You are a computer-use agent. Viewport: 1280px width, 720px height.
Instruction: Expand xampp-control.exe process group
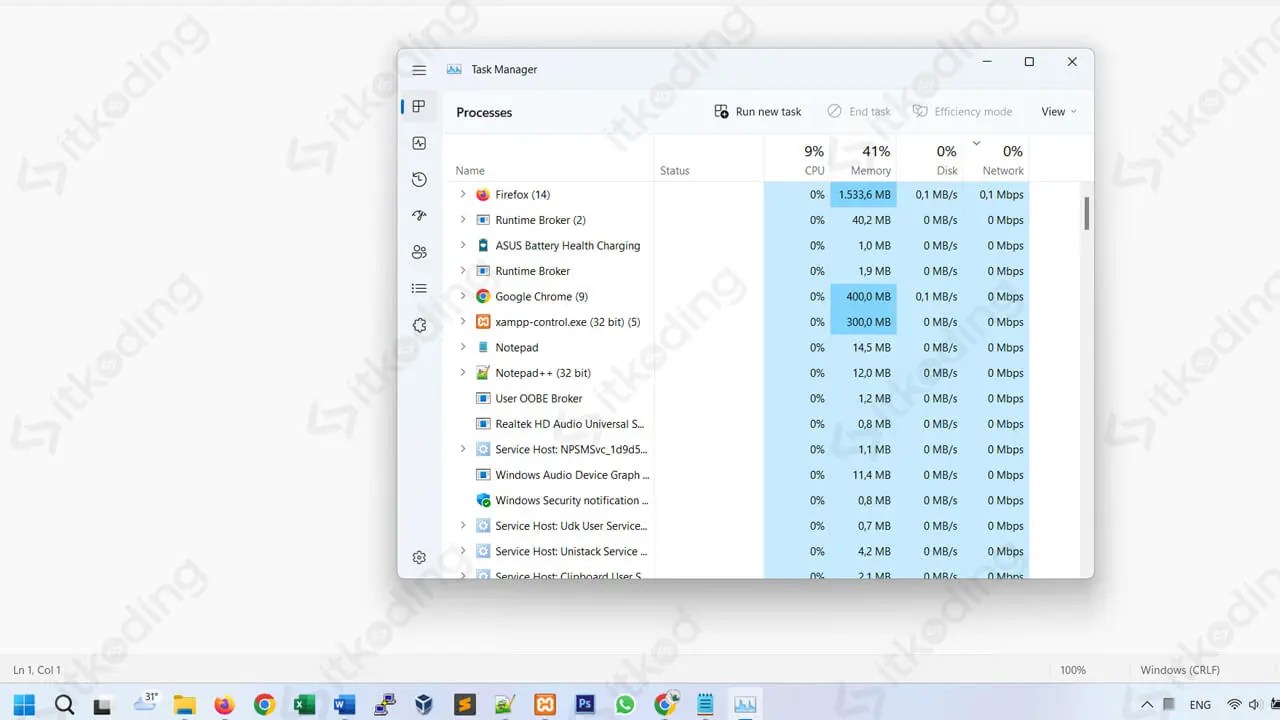pos(463,322)
